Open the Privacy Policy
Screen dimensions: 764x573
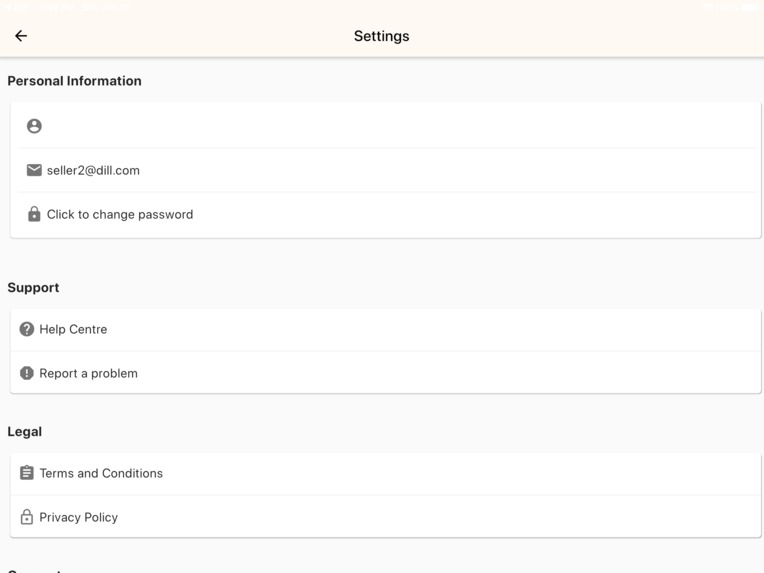[385, 517]
